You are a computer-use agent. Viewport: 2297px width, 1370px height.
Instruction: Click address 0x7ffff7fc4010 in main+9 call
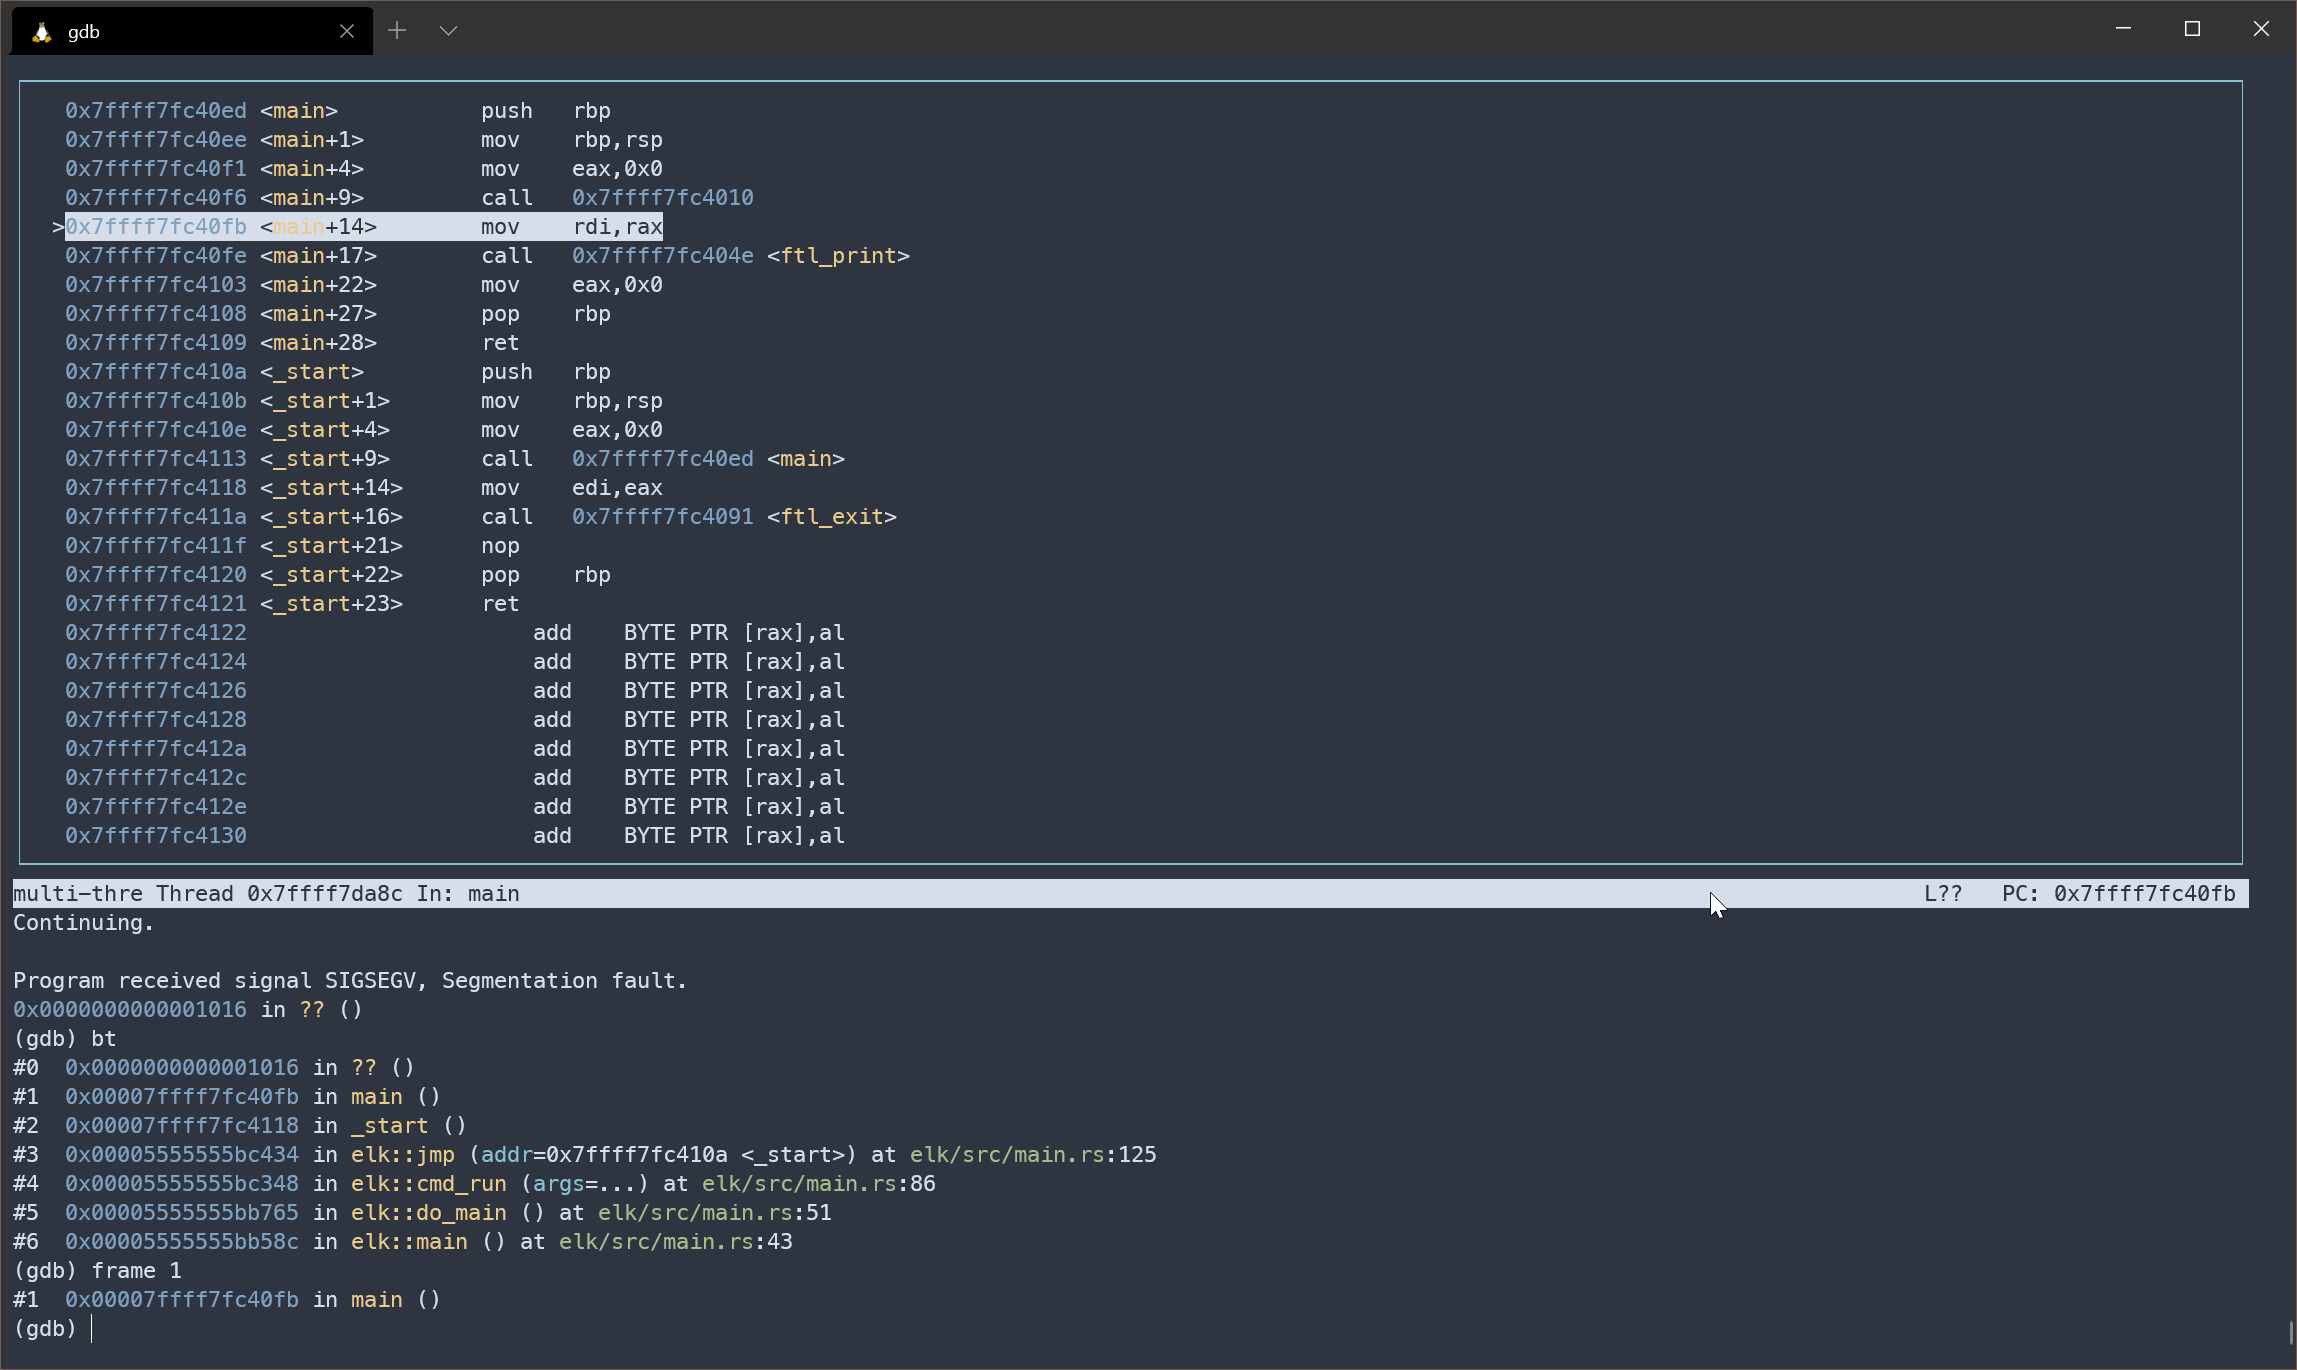click(x=662, y=198)
